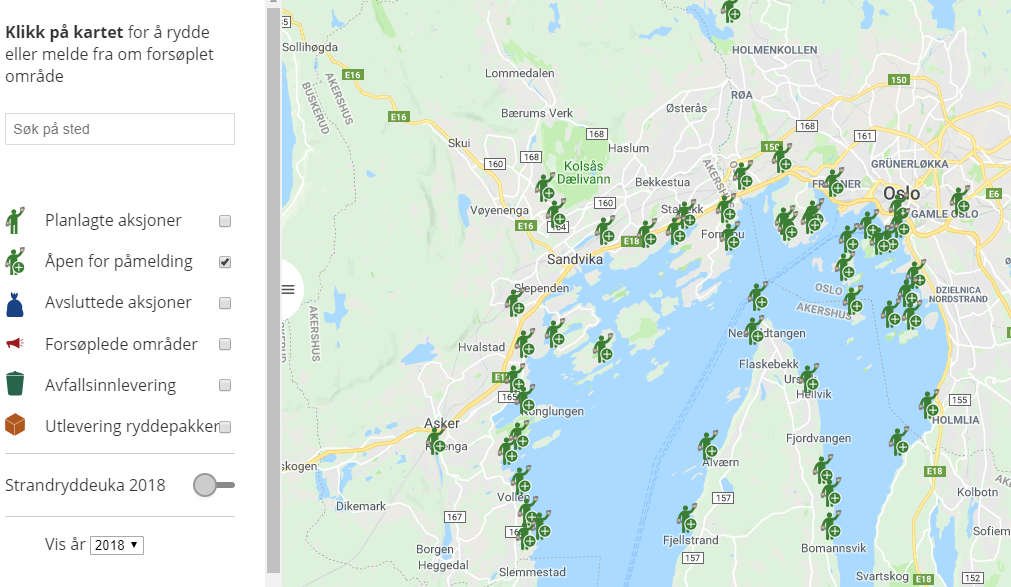Enable the Avsluttede aksjoner checkbox
The image size is (1011, 587).
225,303
